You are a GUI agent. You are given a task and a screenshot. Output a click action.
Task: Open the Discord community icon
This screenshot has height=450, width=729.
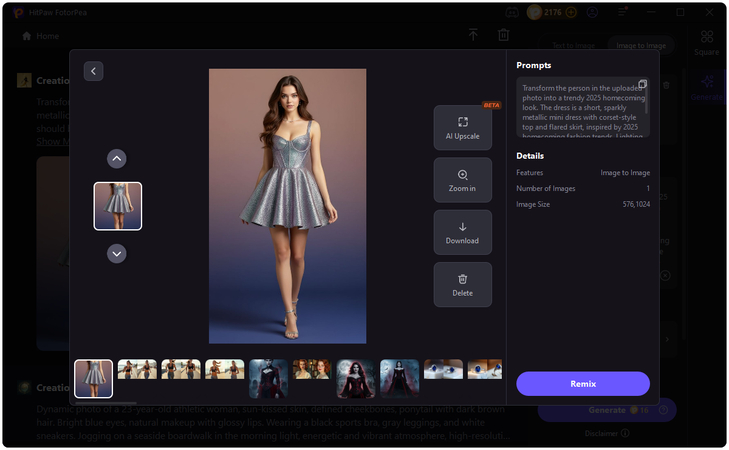513,12
